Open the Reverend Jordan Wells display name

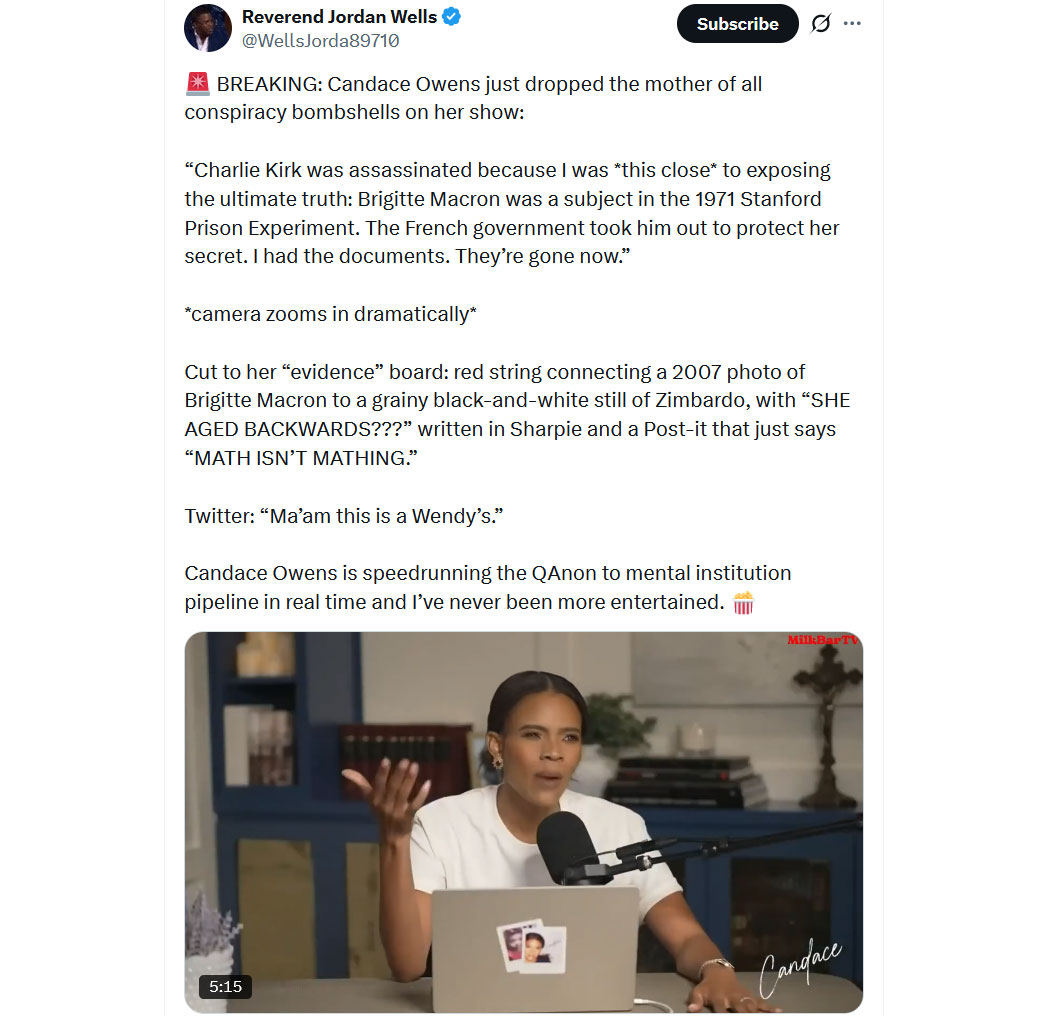click(339, 17)
